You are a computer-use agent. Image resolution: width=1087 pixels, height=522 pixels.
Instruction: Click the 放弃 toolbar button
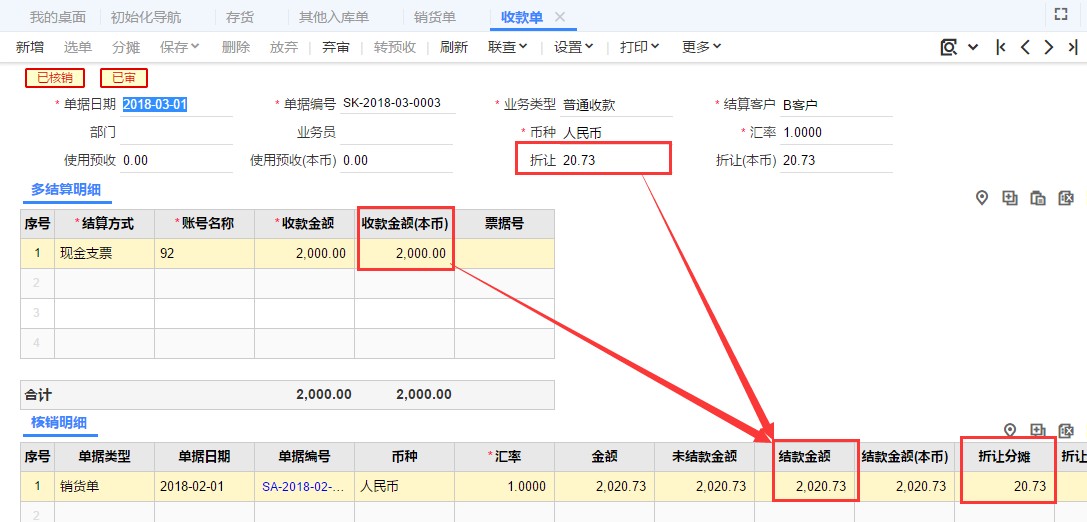click(x=284, y=47)
